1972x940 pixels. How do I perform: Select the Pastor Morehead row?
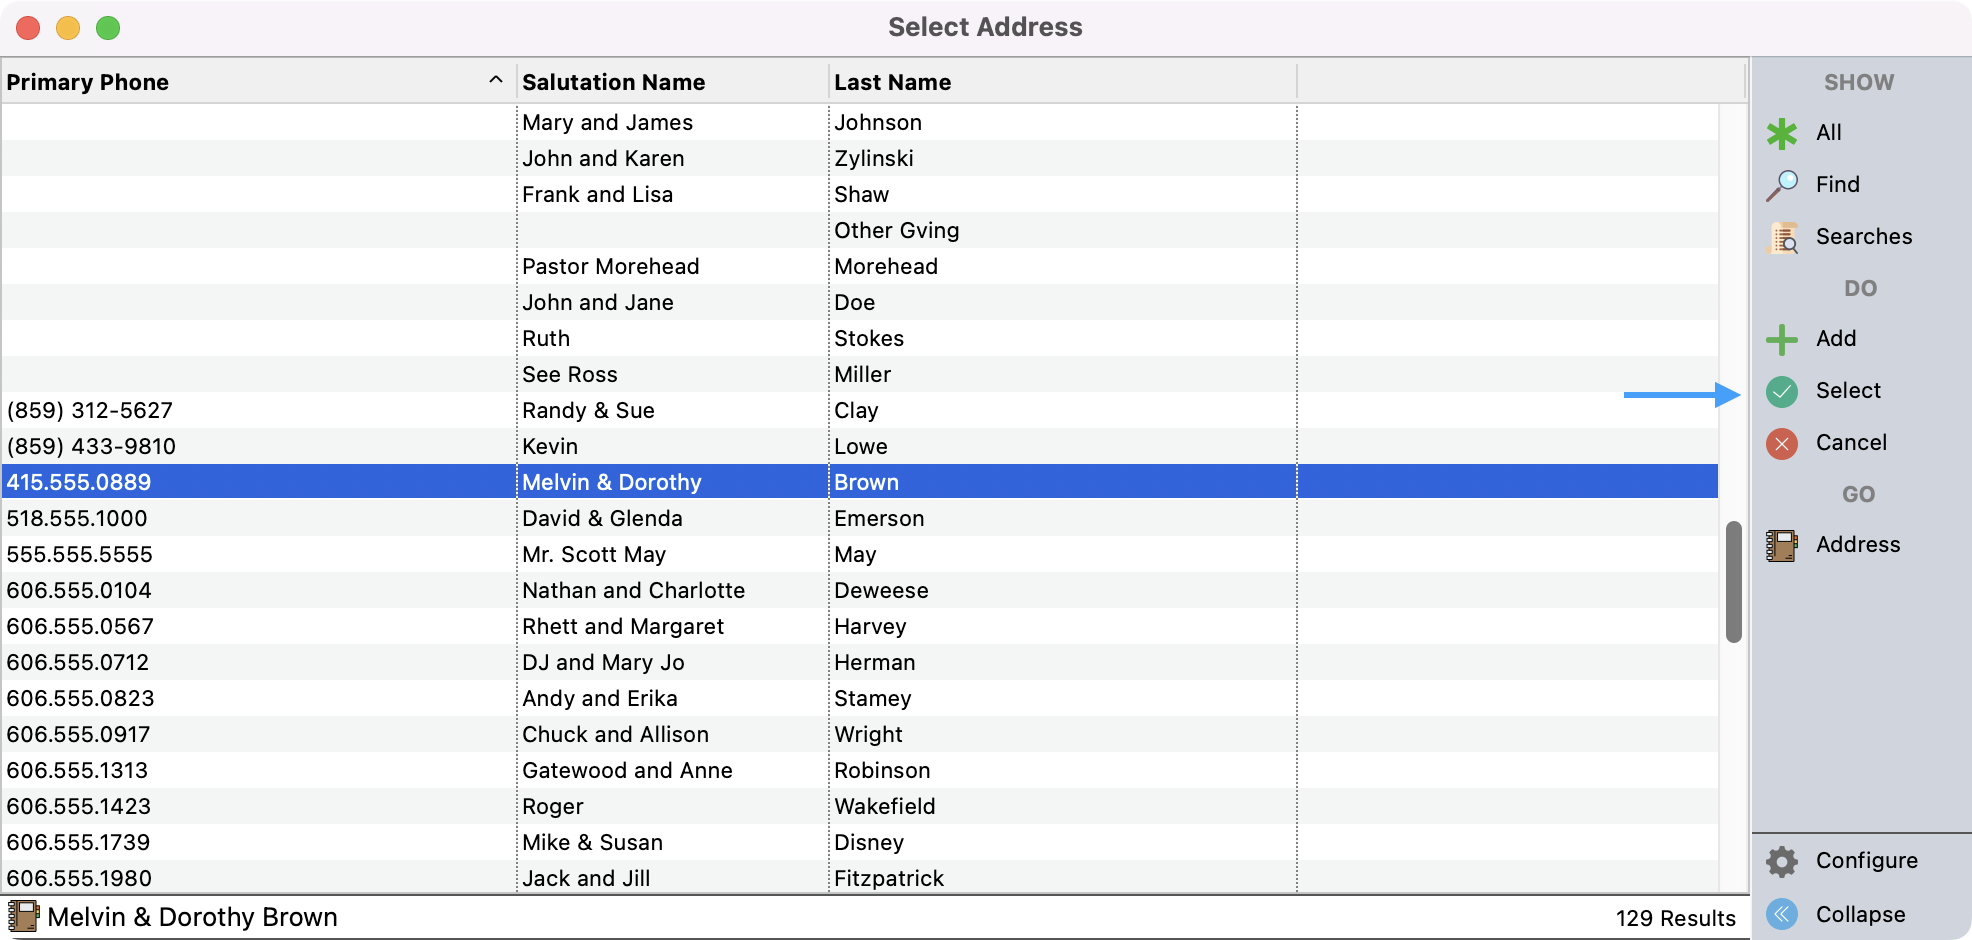click(x=610, y=266)
